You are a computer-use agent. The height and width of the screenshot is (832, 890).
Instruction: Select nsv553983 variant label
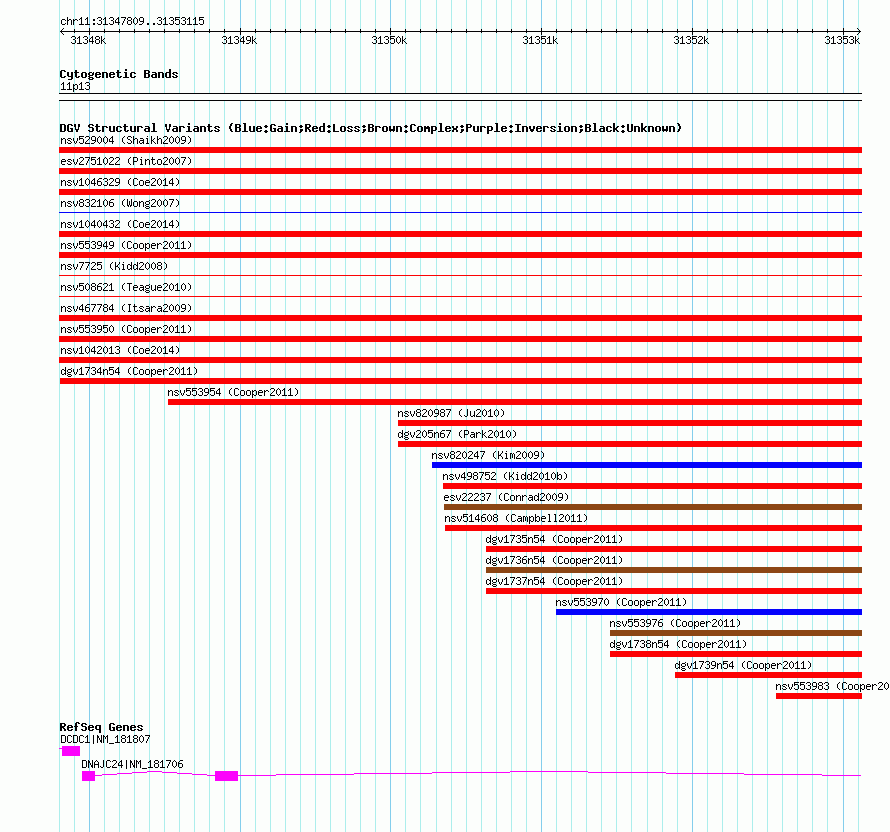[x=832, y=686]
